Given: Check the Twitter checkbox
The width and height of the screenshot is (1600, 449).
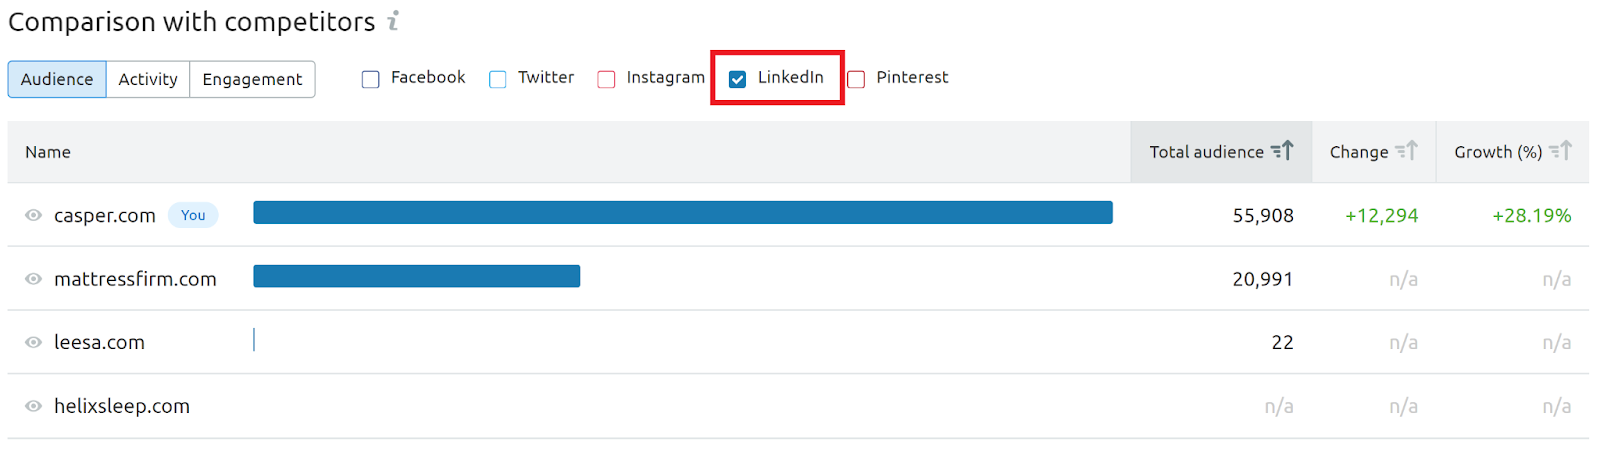Looking at the screenshot, I should 498,79.
